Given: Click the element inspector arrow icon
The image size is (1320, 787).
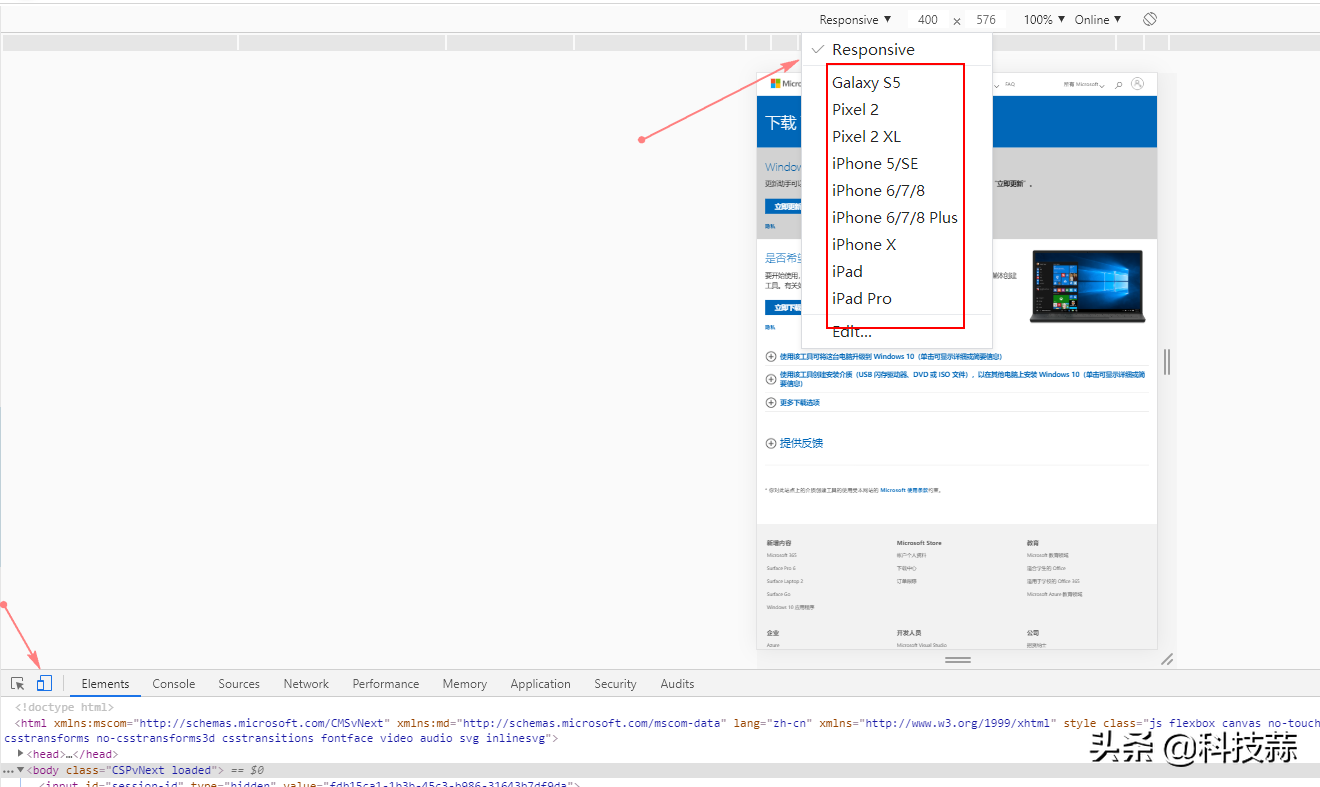Looking at the screenshot, I should (x=18, y=684).
